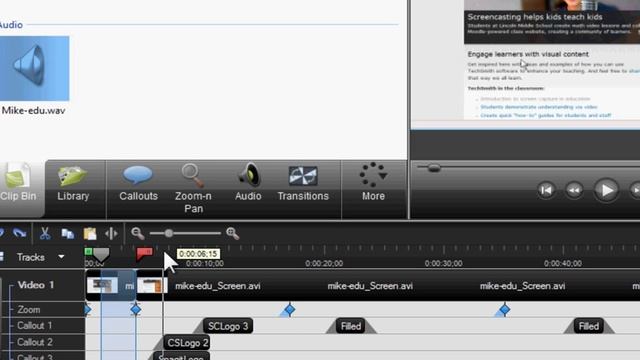Image resolution: width=640 pixels, height=360 pixels.
Task: Click the first mike-edu_Screen.avi clip label
Action: (218, 286)
